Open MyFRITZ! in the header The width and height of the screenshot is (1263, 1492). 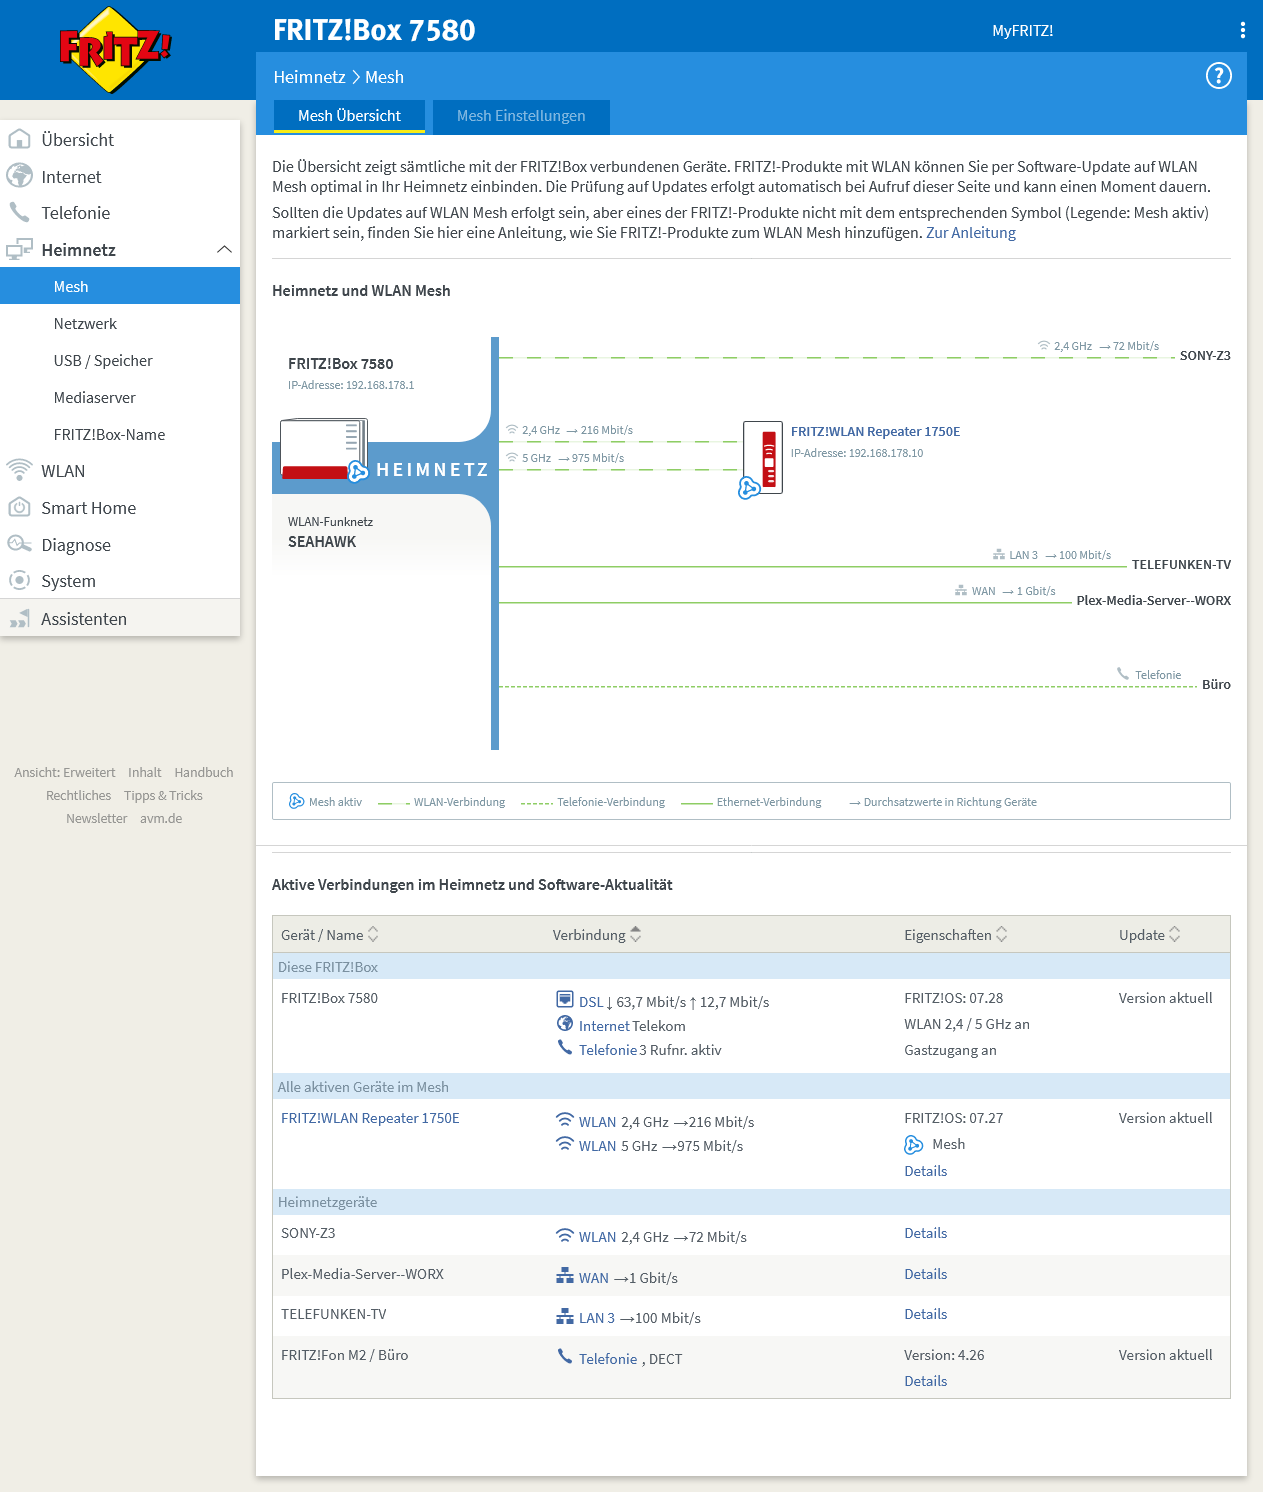(1021, 30)
